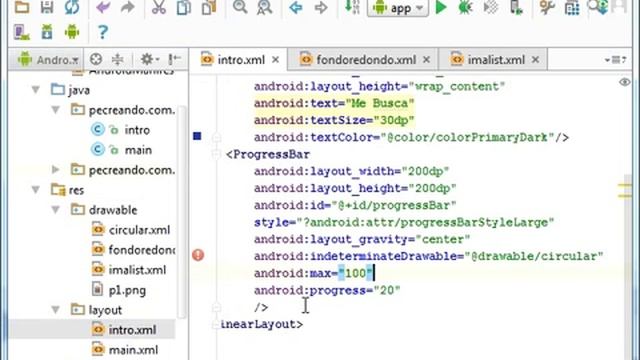This screenshot has width=640, height=360.
Task: Navigate Forward with the right arrow icon
Action: [x=321, y=7]
